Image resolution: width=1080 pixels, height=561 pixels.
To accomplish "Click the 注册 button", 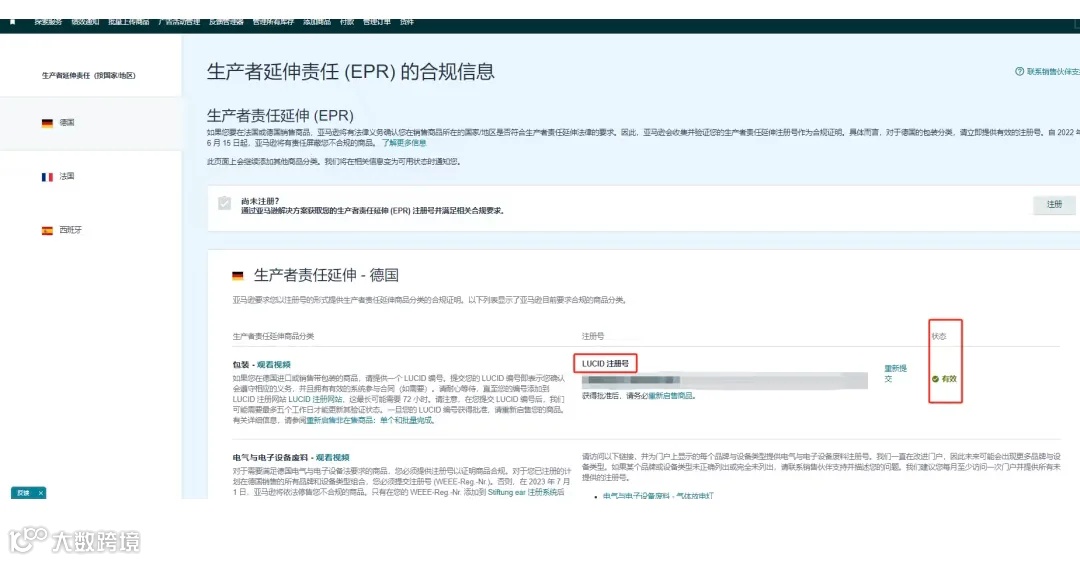I will (x=1054, y=204).
